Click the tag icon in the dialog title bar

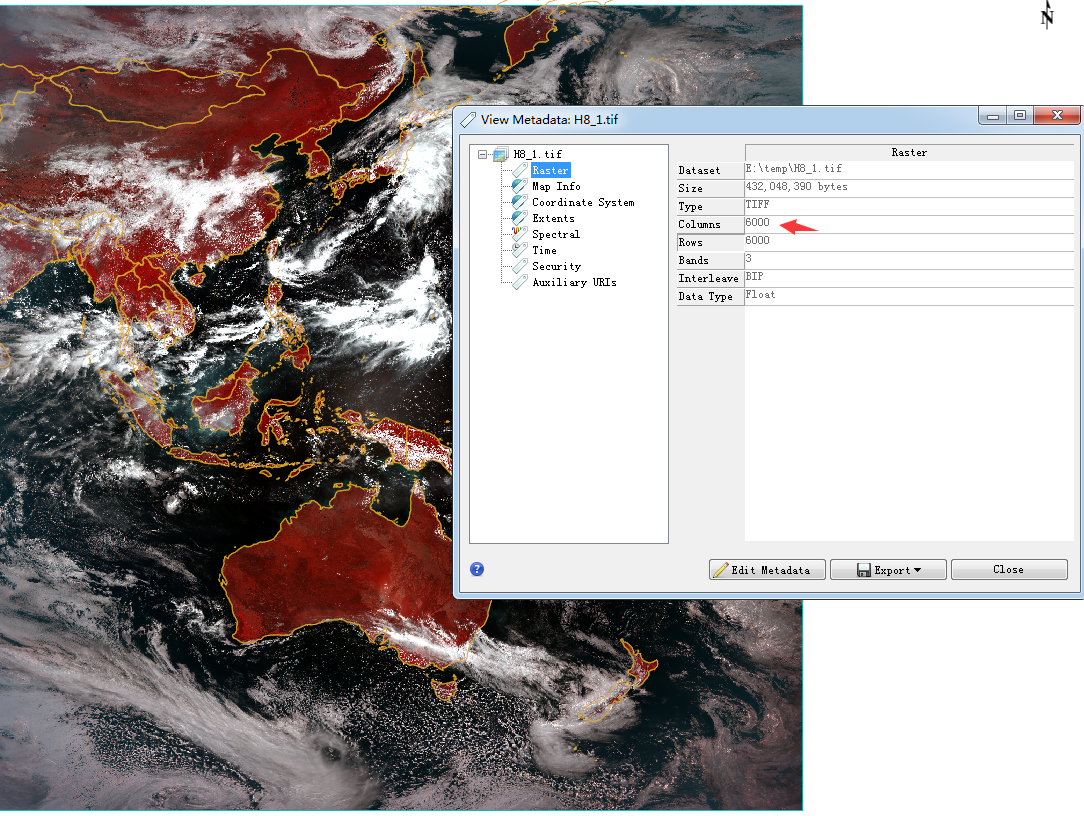pos(467,115)
